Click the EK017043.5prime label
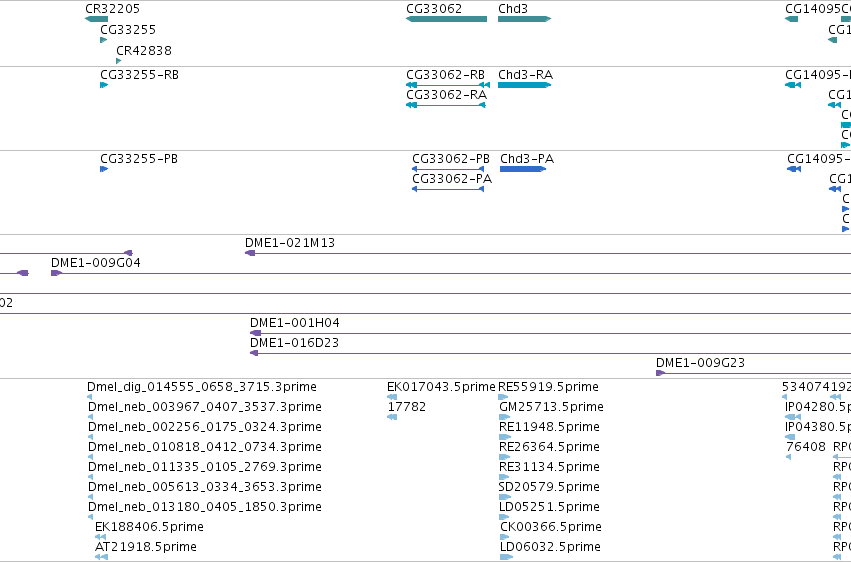The width and height of the screenshot is (851, 562). [x=441, y=387]
